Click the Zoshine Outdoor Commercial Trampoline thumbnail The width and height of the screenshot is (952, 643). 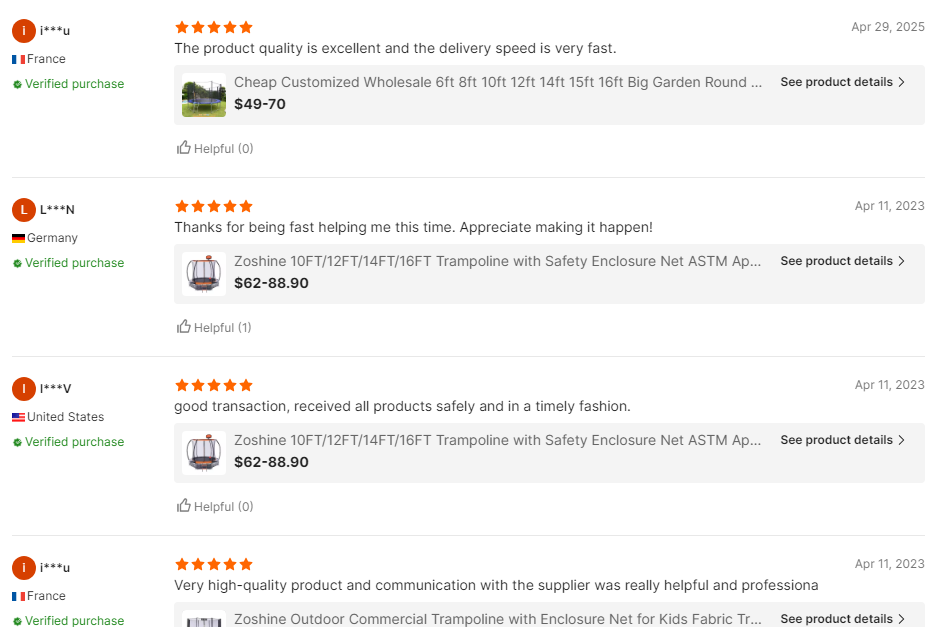[203, 620]
